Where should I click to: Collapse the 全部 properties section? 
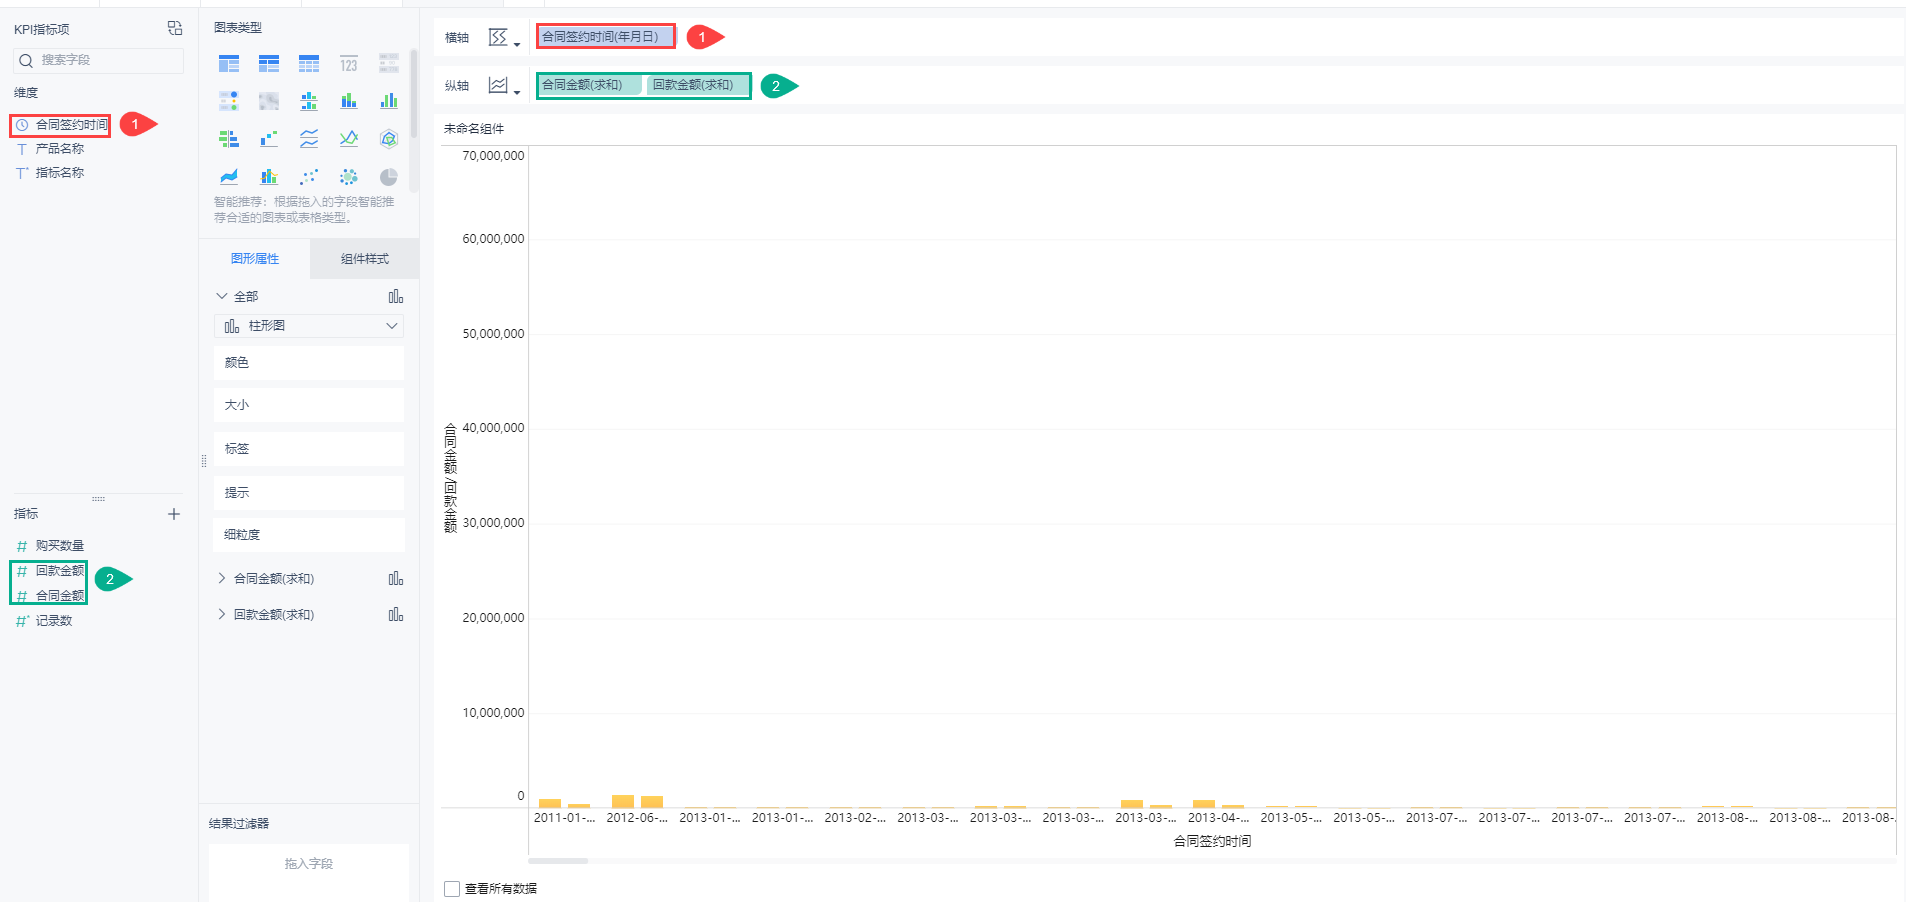coord(222,296)
